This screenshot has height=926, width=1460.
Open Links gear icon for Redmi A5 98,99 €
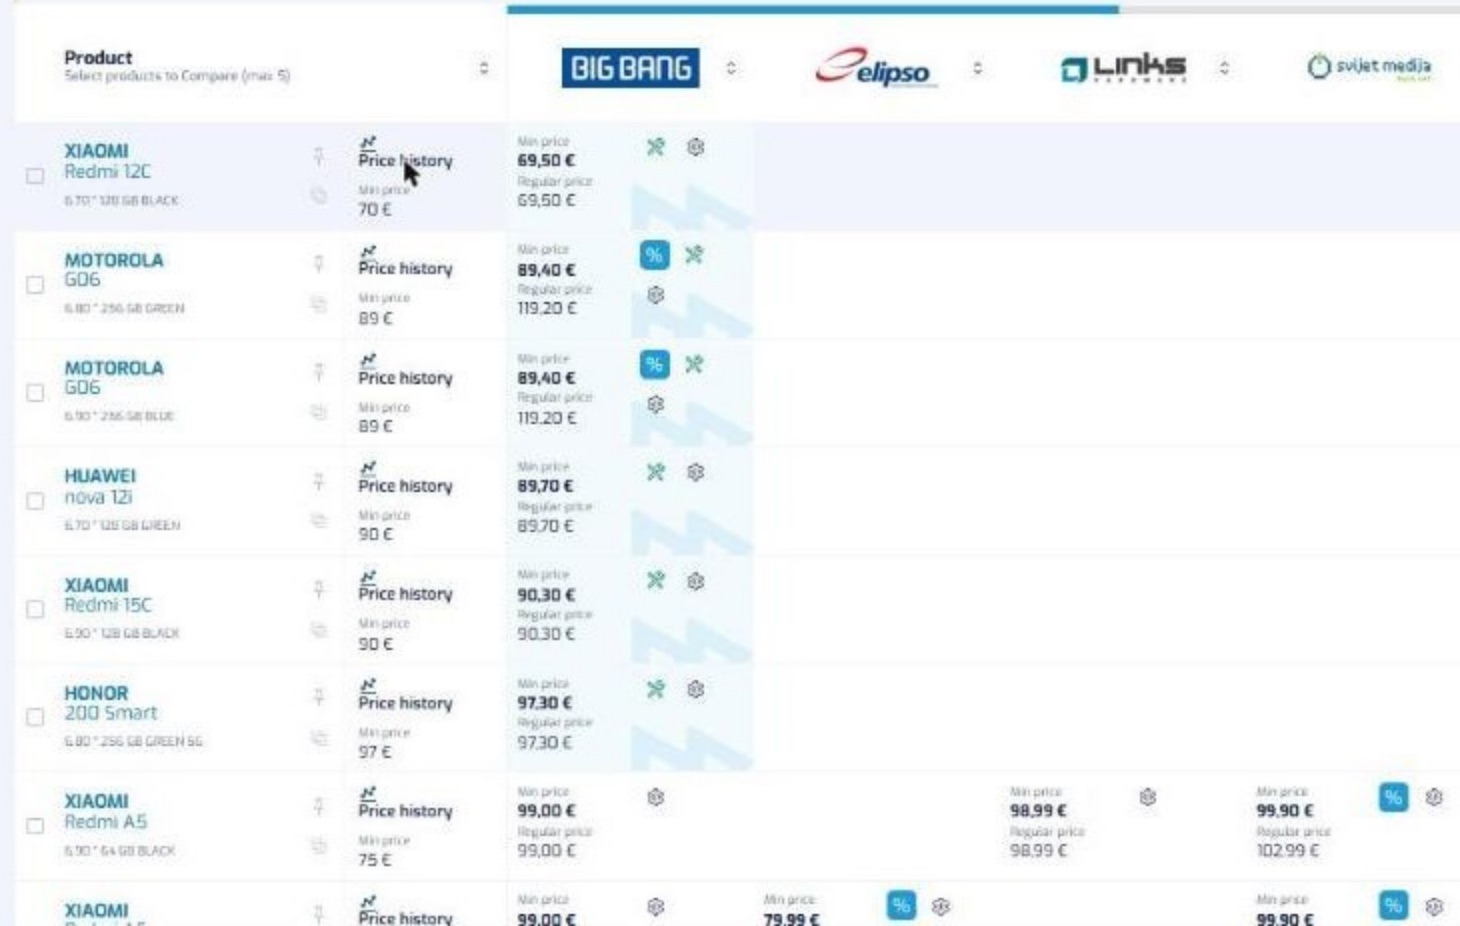click(x=1148, y=797)
